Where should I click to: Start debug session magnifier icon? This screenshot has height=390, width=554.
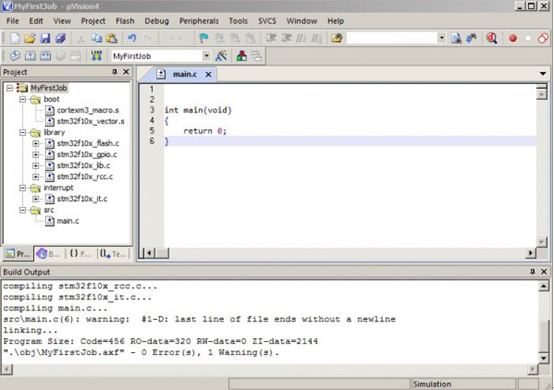coord(492,38)
